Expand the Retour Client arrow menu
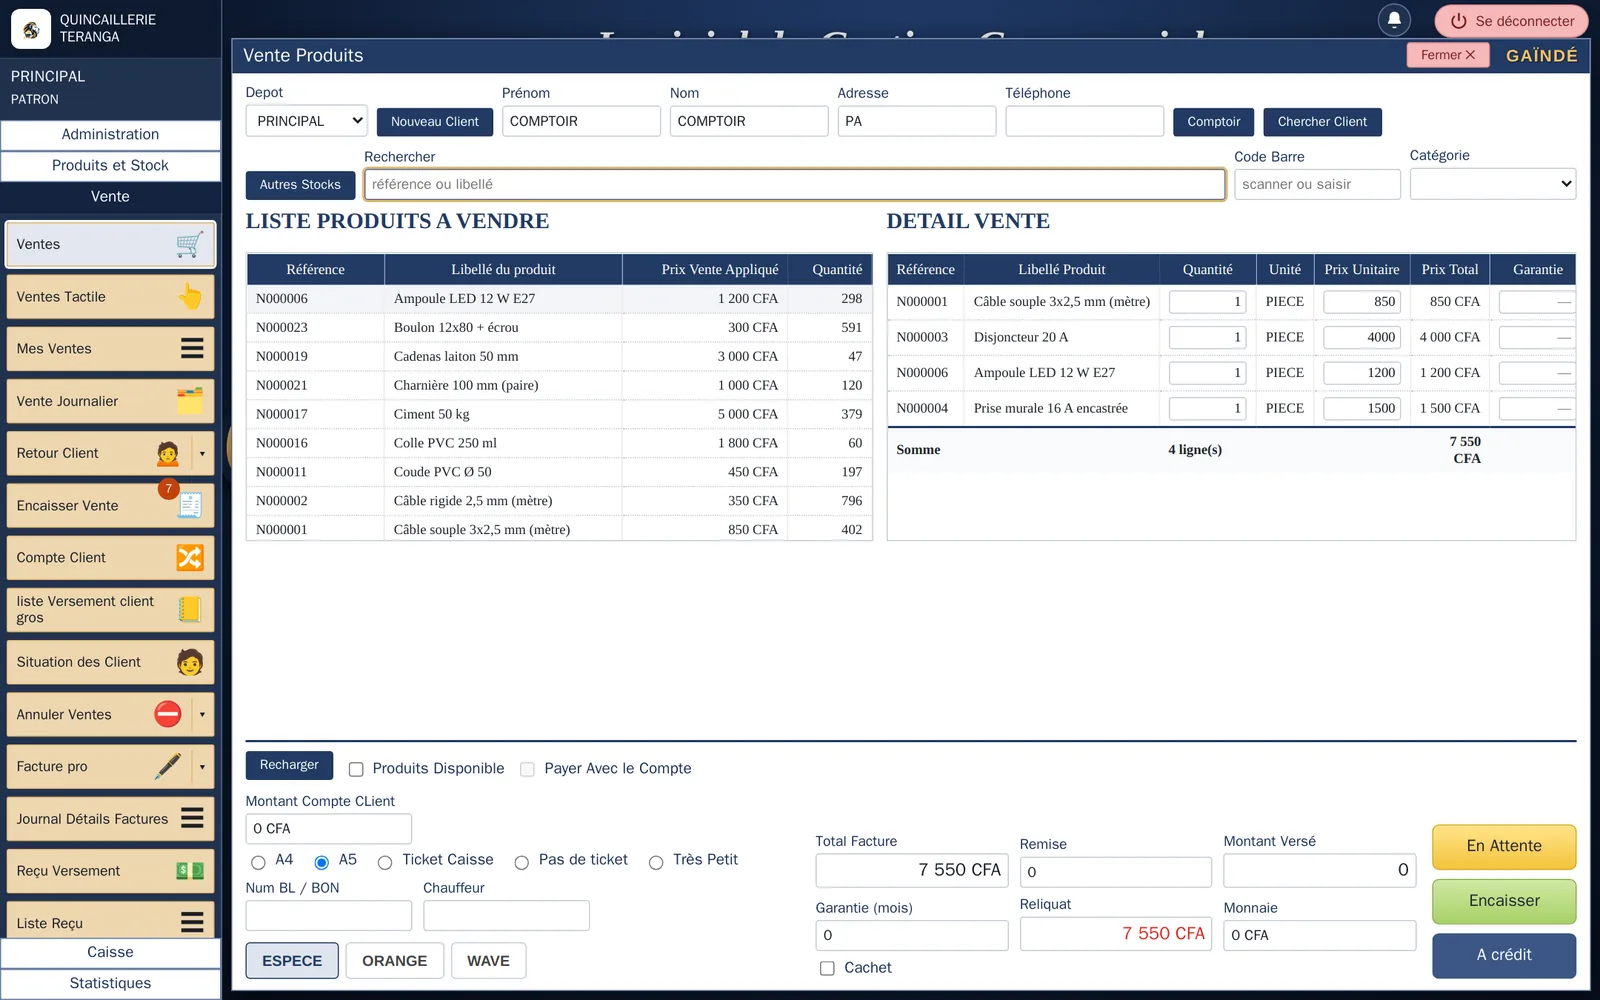Viewport: 1600px width, 1000px height. click(202, 454)
